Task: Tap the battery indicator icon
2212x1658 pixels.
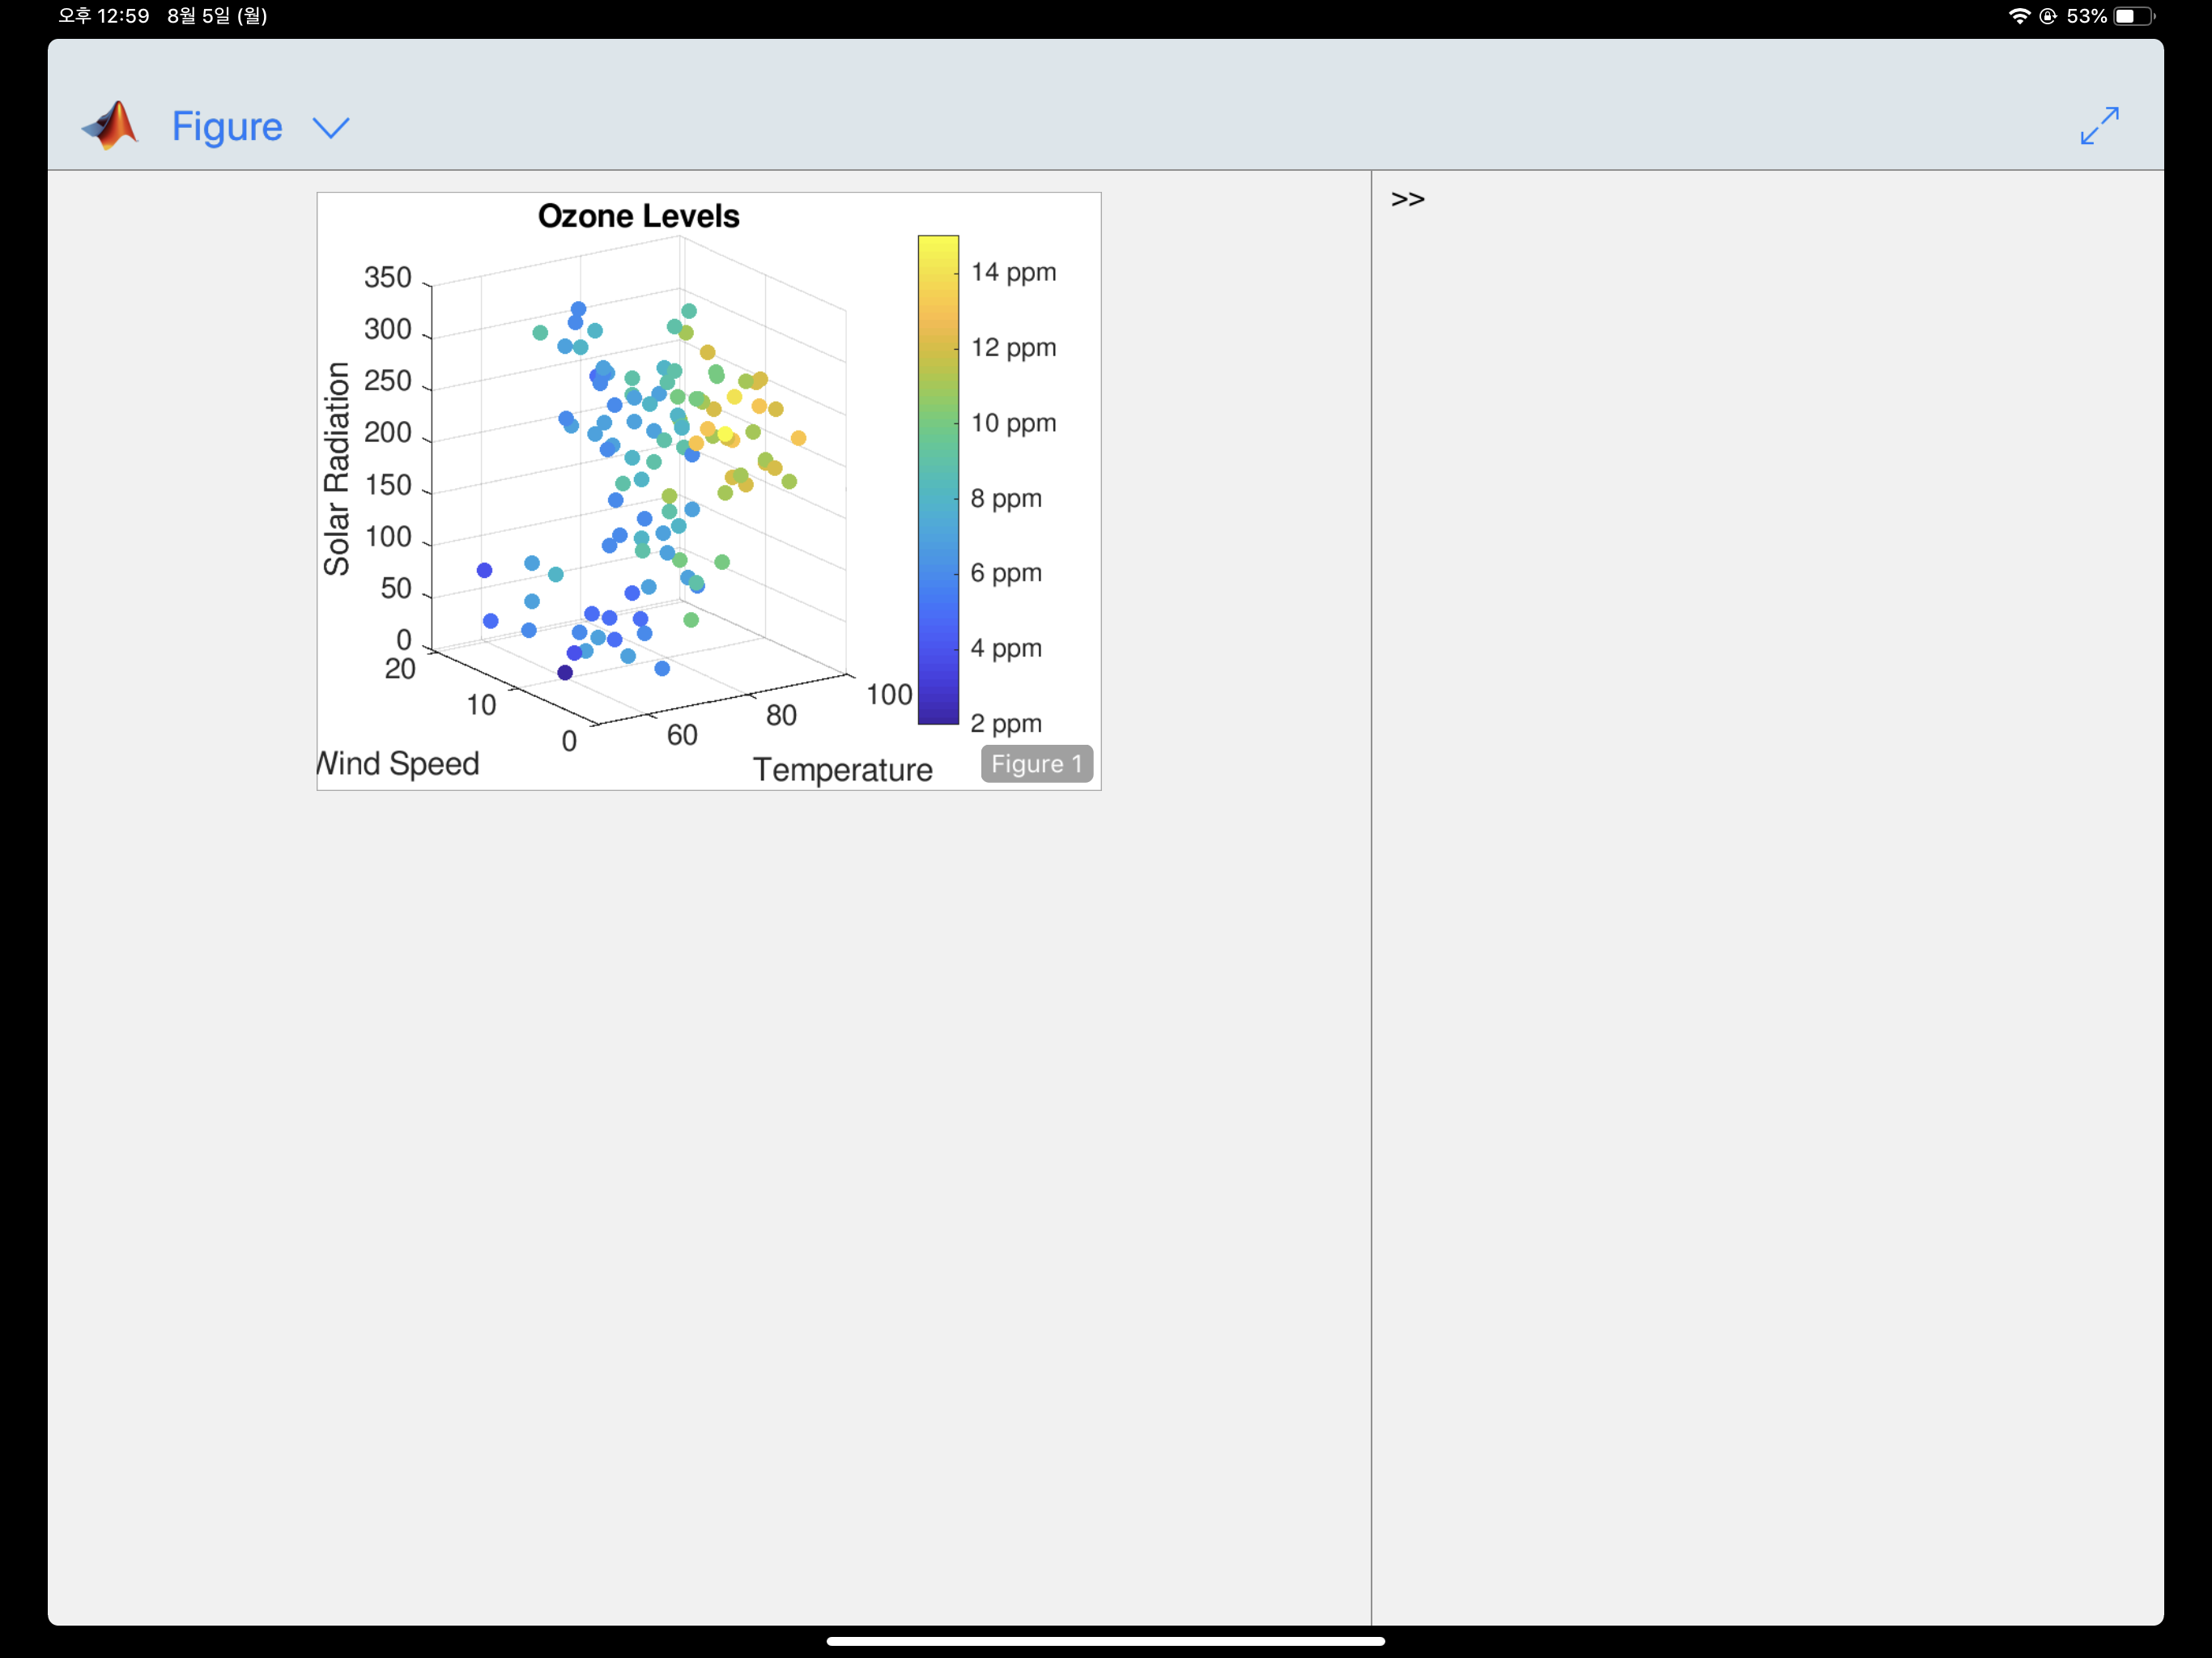Action: [2133, 16]
